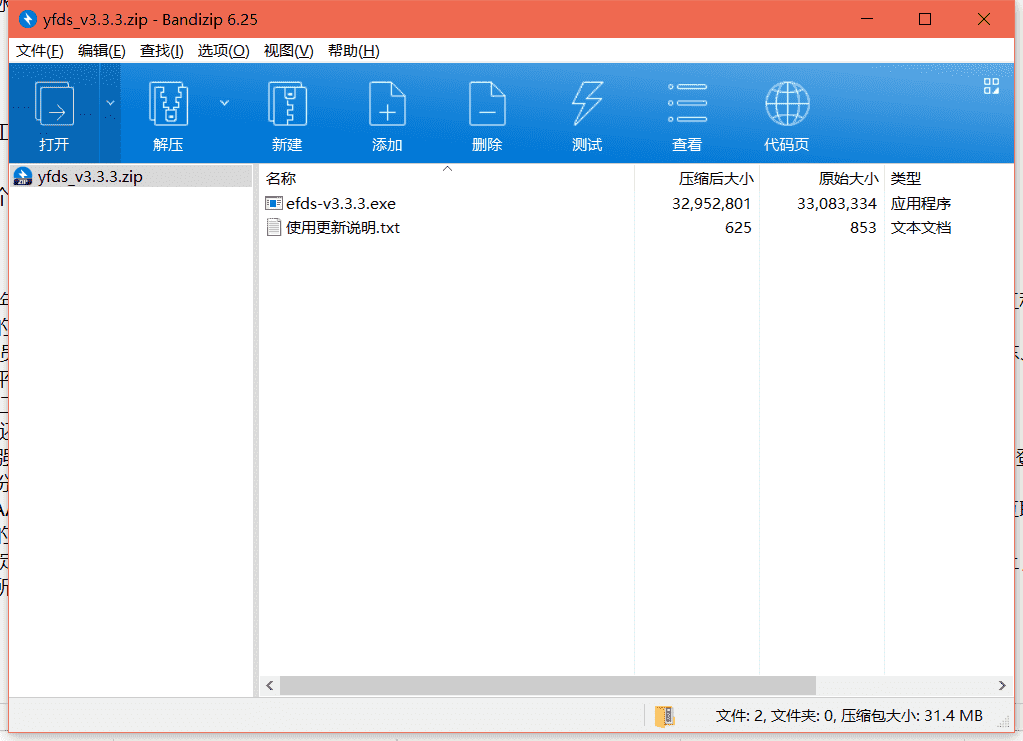This screenshot has height=741, width=1023.
Task: Open the 文件(F) menu
Action: (40, 51)
